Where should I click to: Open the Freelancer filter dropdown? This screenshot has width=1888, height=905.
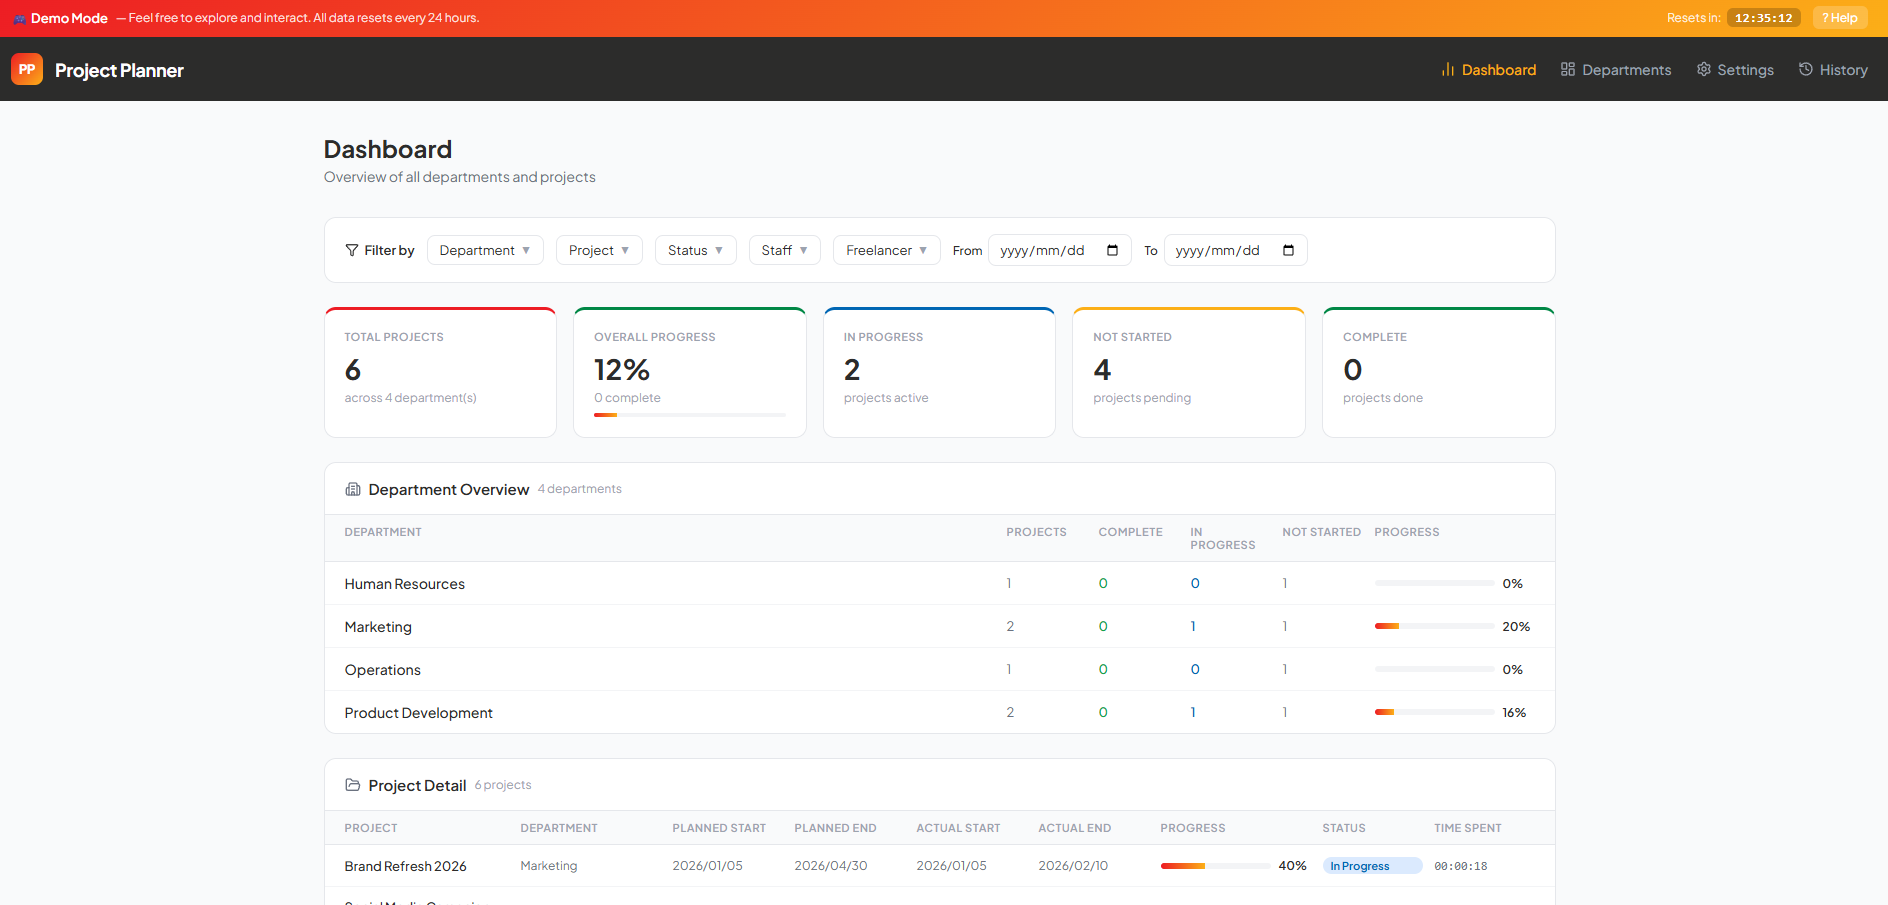tap(887, 250)
